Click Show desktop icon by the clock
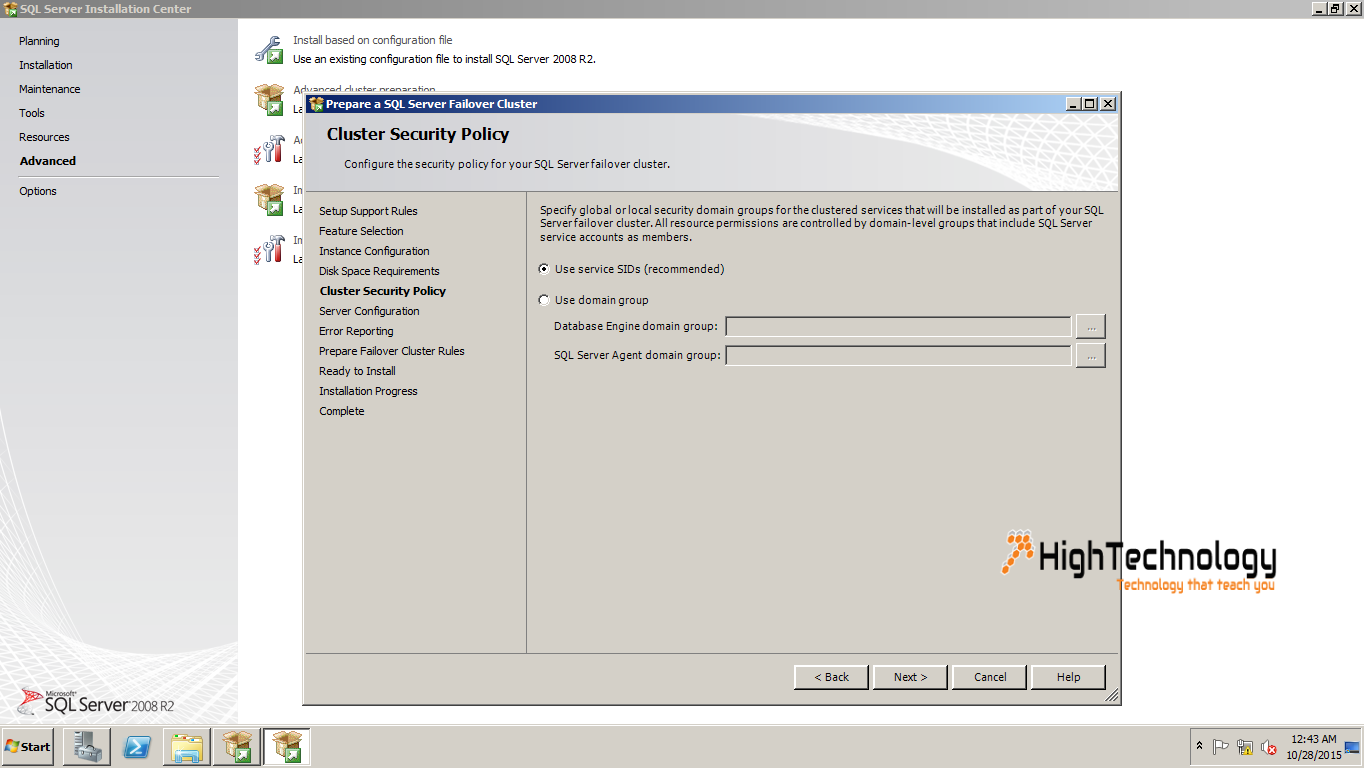 tap(1352, 747)
